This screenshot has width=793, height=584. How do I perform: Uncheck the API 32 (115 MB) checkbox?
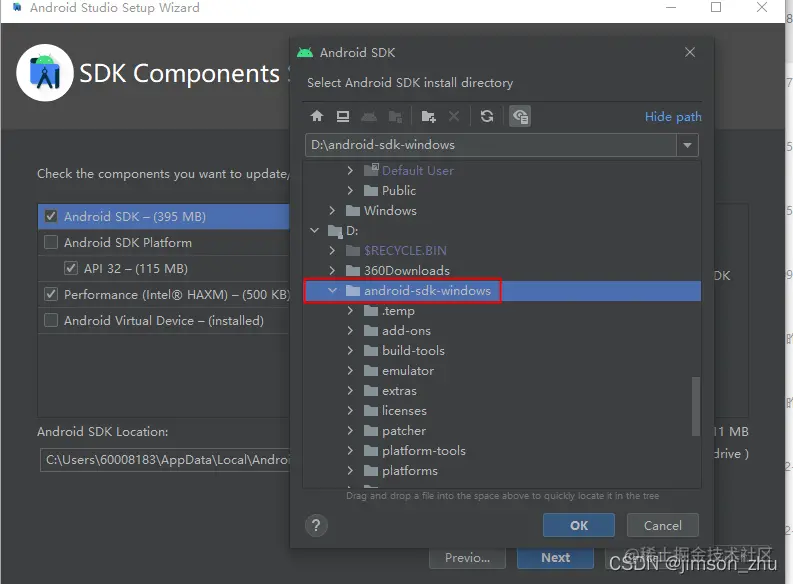click(71, 268)
